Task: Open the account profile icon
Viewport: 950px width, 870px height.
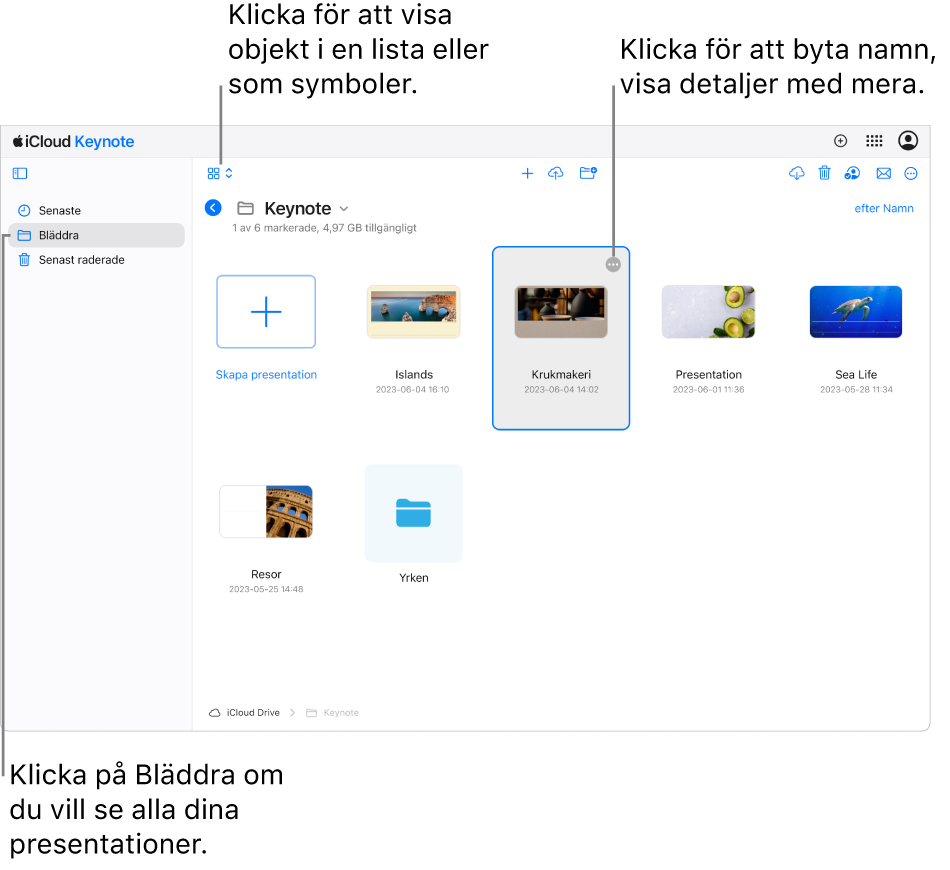Action: click(908, 141)
